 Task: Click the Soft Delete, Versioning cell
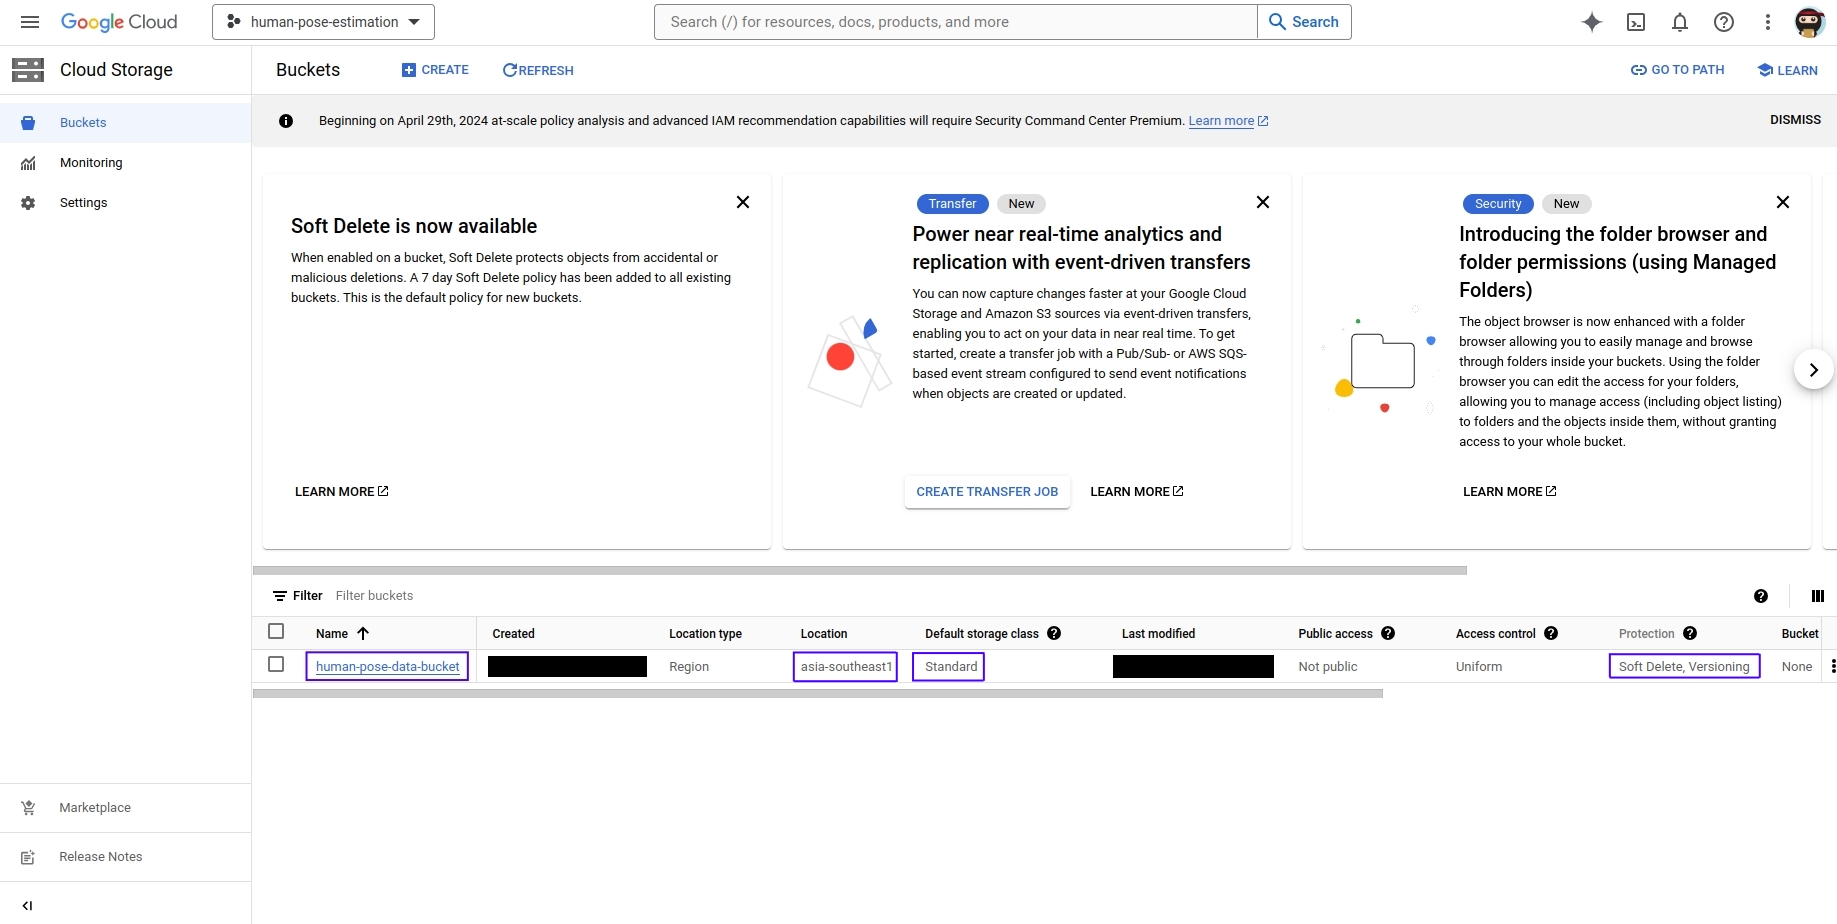tap(1684, 667)
